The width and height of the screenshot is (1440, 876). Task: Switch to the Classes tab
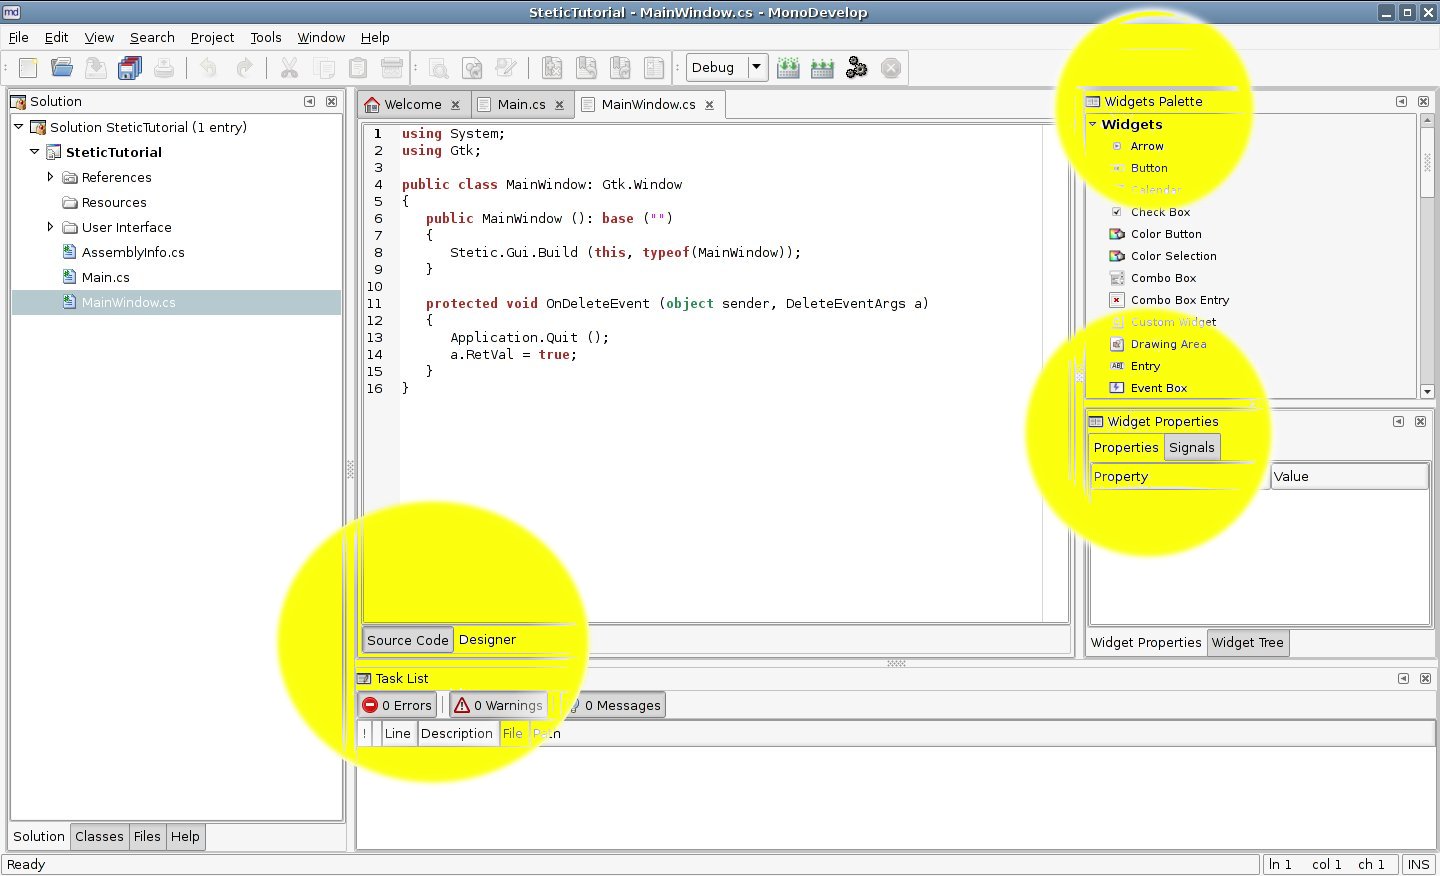click(x=99, y=837)
